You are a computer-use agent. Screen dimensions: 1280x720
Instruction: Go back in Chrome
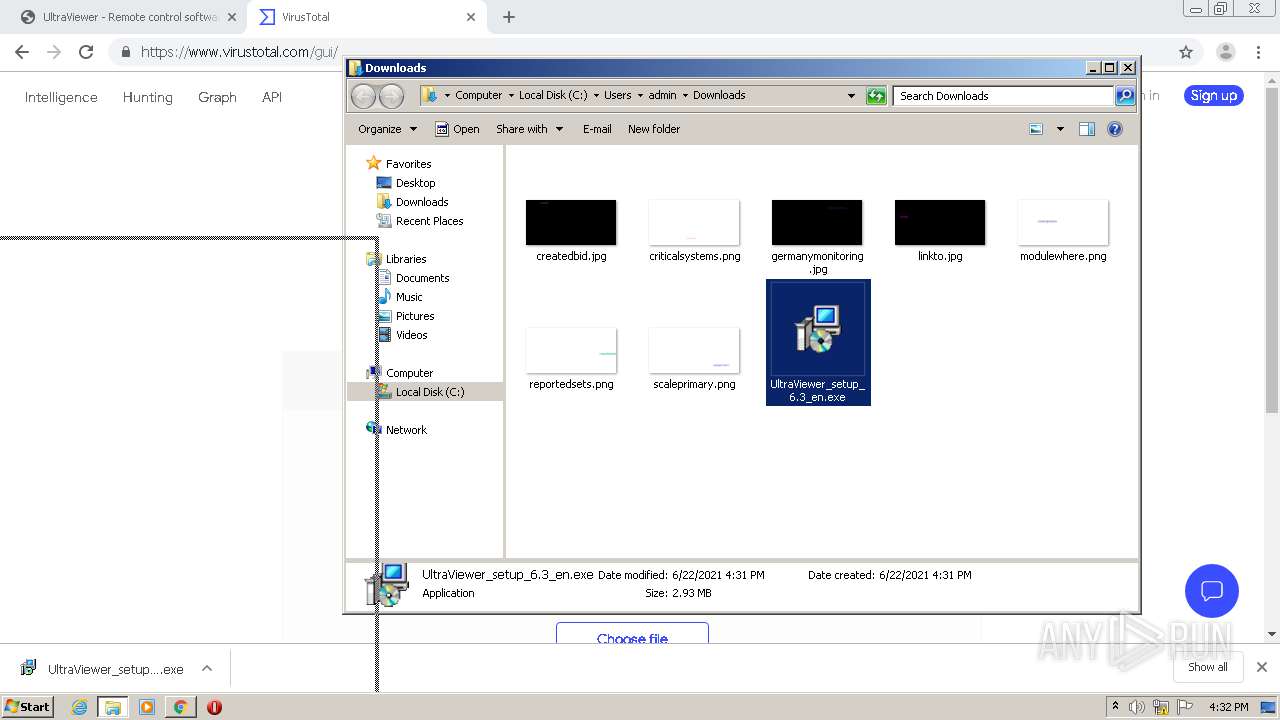coord(22,52)
